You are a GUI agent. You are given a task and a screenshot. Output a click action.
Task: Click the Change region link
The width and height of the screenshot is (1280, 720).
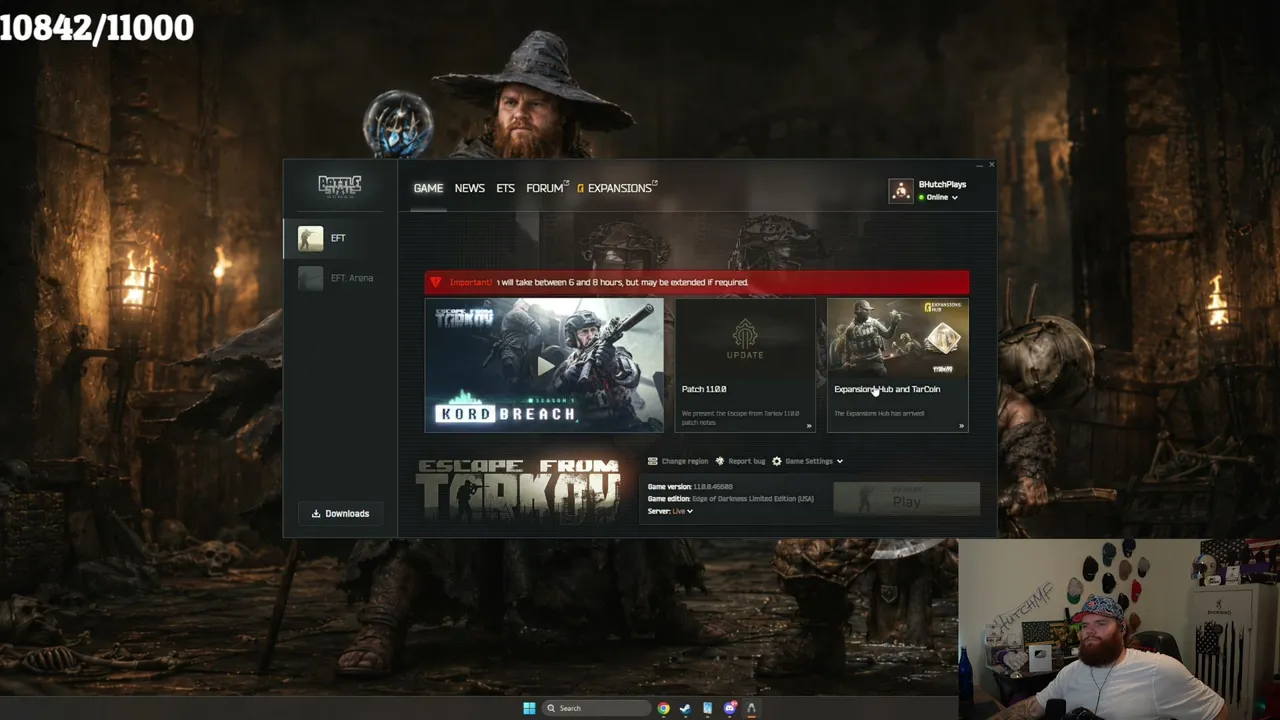point(684,461)
